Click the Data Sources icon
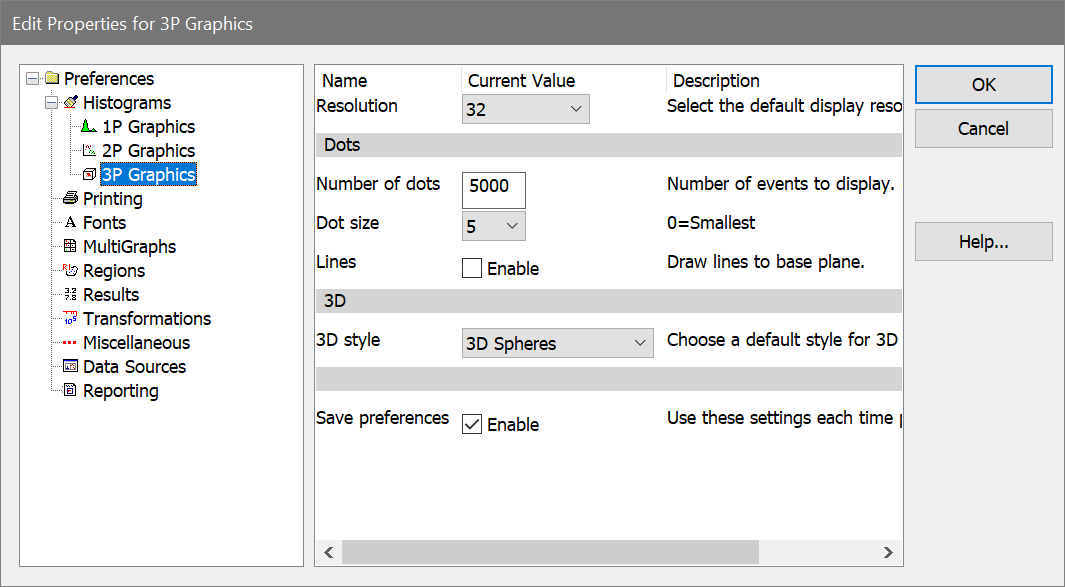This screenshot has width=1065, height=587. click(70, 367)
